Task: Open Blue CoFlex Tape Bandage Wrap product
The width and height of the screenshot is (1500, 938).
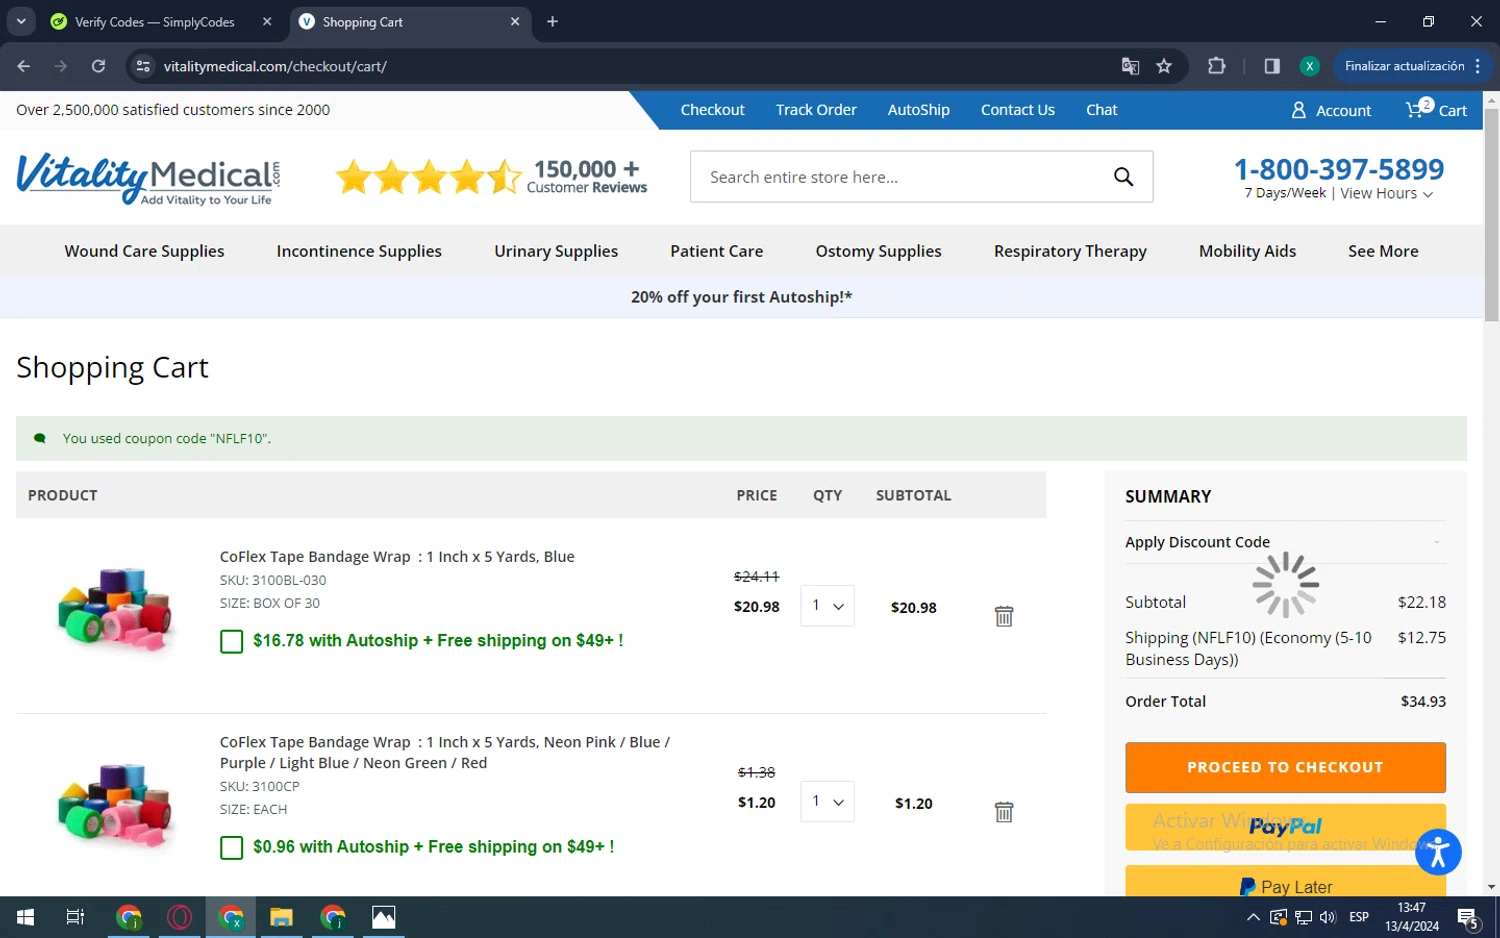Action: [x=397, y=557]
